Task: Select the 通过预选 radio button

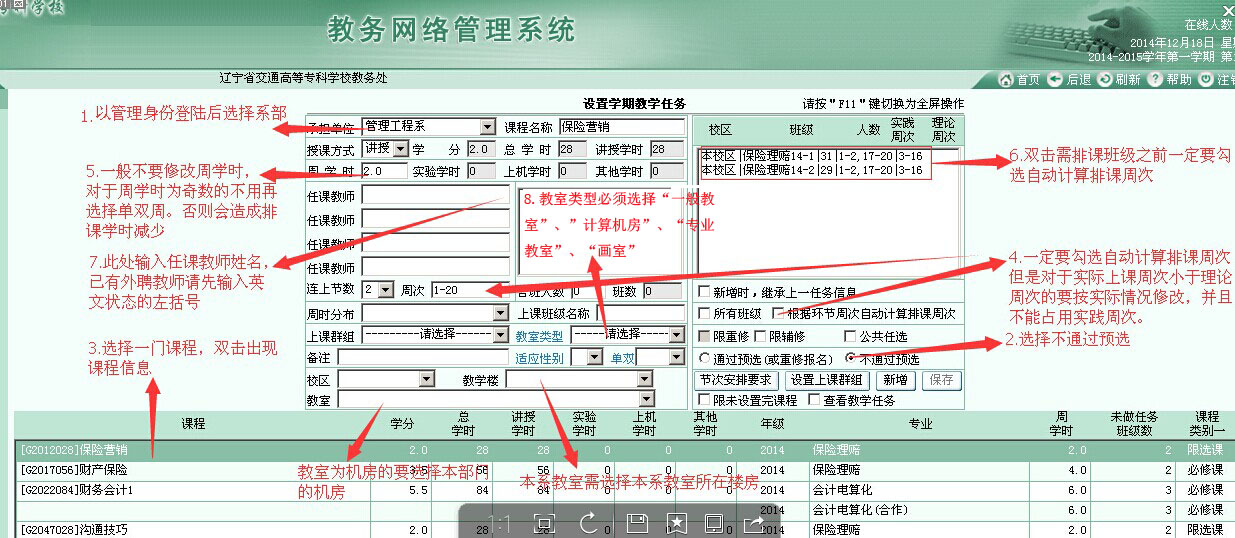Action: (704, 359)
